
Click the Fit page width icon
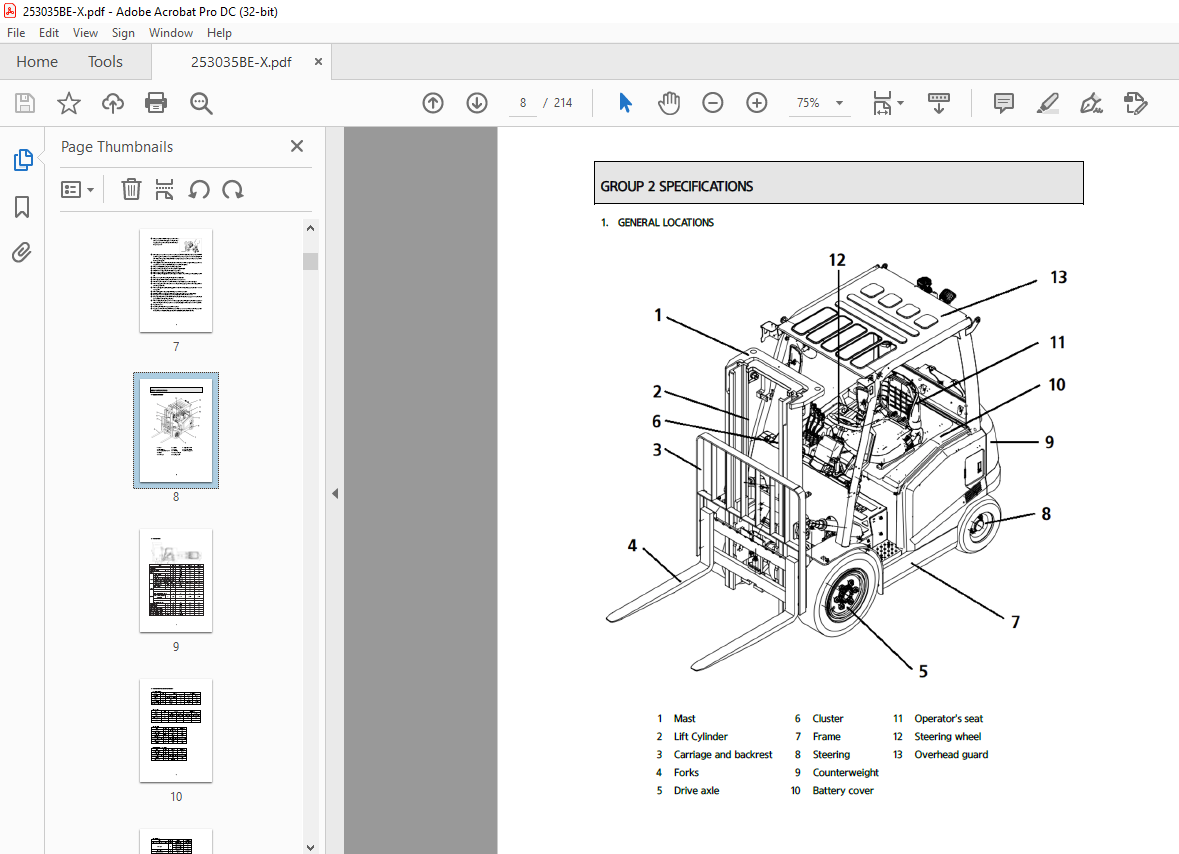pyautogui.click(x=882, y=103)
